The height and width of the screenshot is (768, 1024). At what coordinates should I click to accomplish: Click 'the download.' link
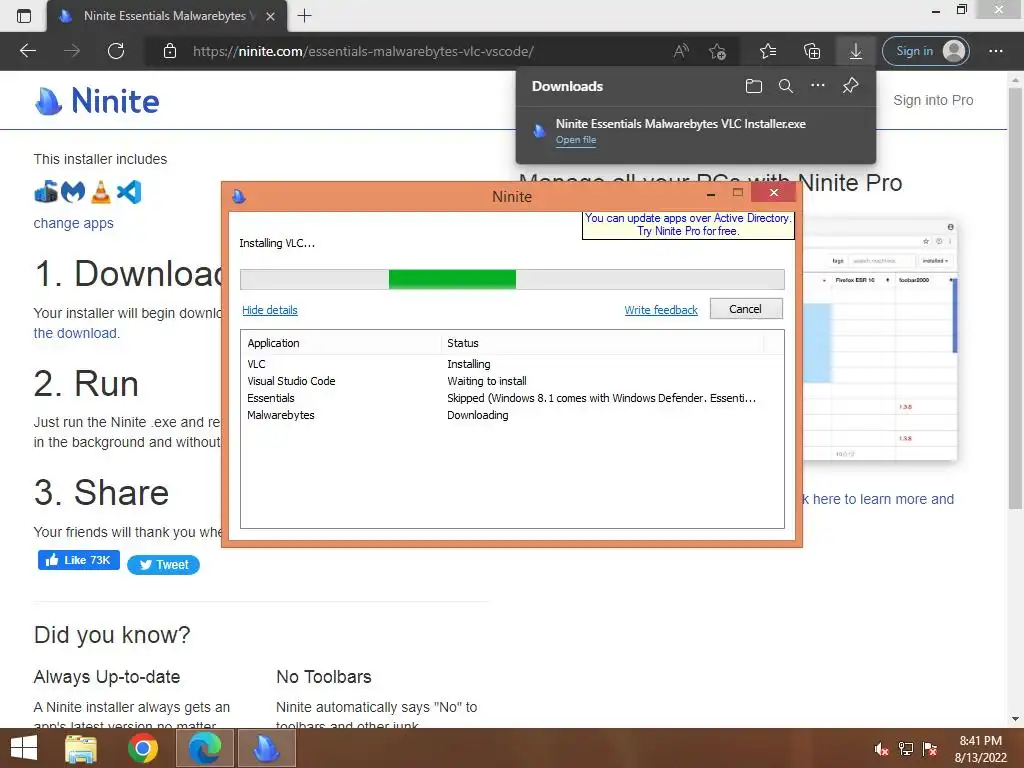coord(76,333)
